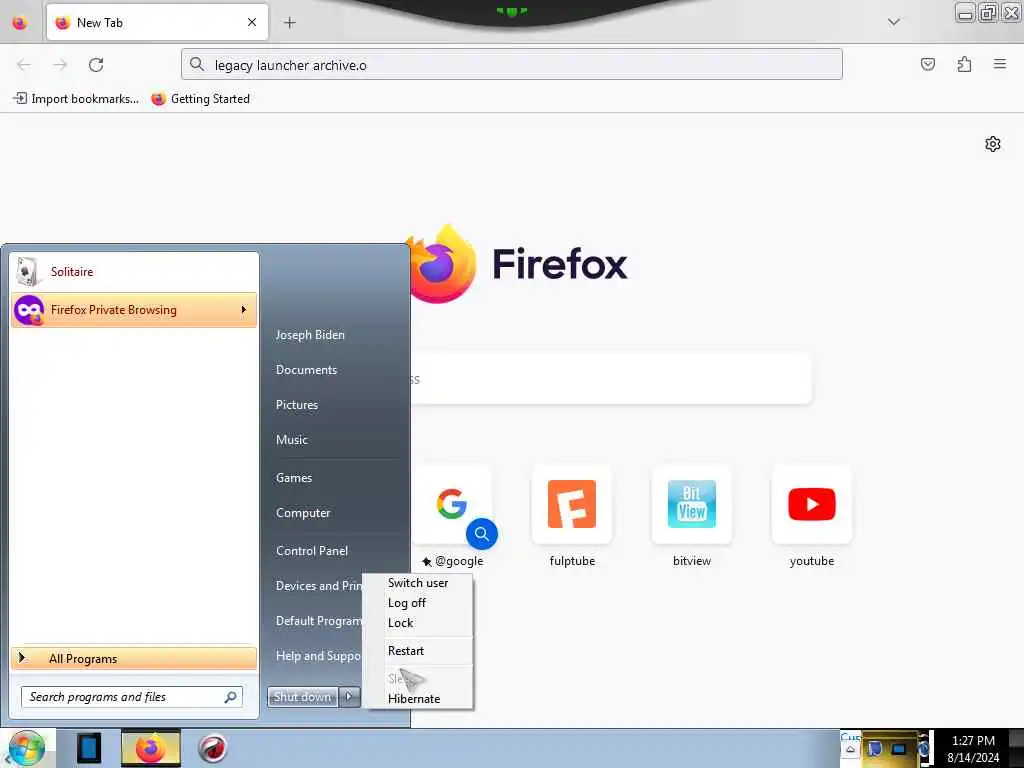Select the New Tab tab

(157, 22)
